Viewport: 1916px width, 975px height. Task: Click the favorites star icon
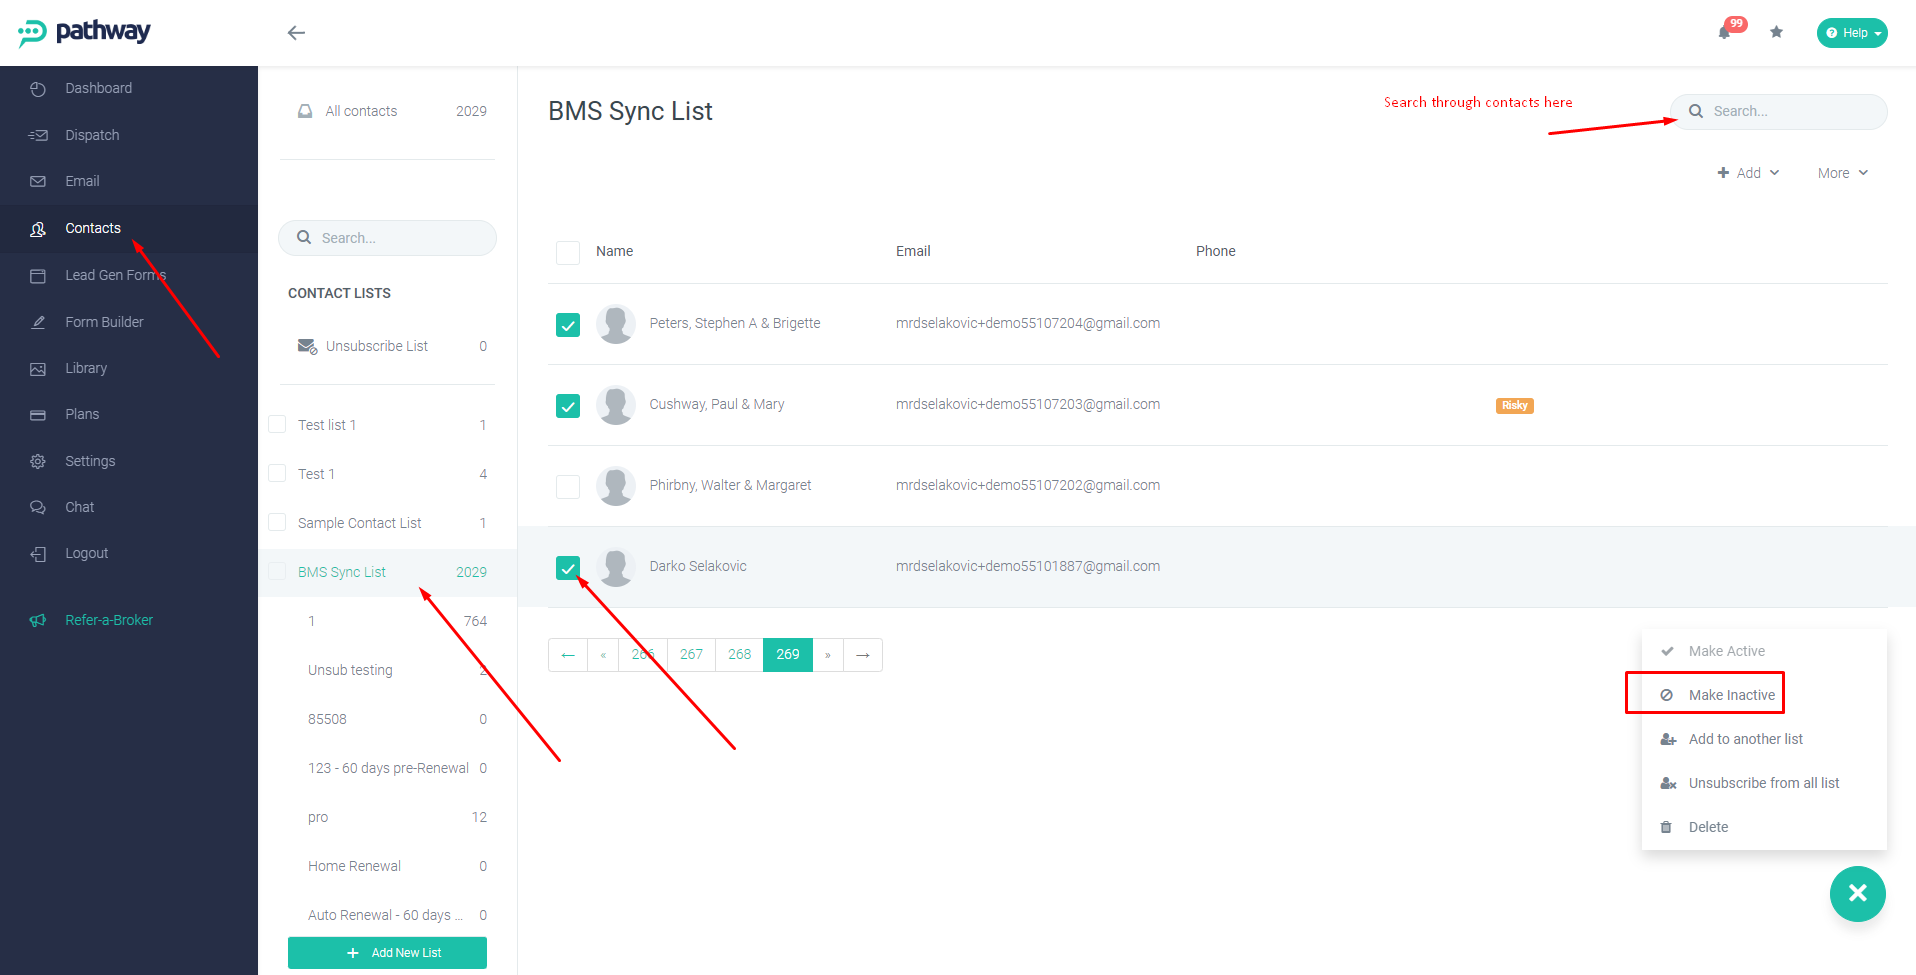coord(1776,32)
